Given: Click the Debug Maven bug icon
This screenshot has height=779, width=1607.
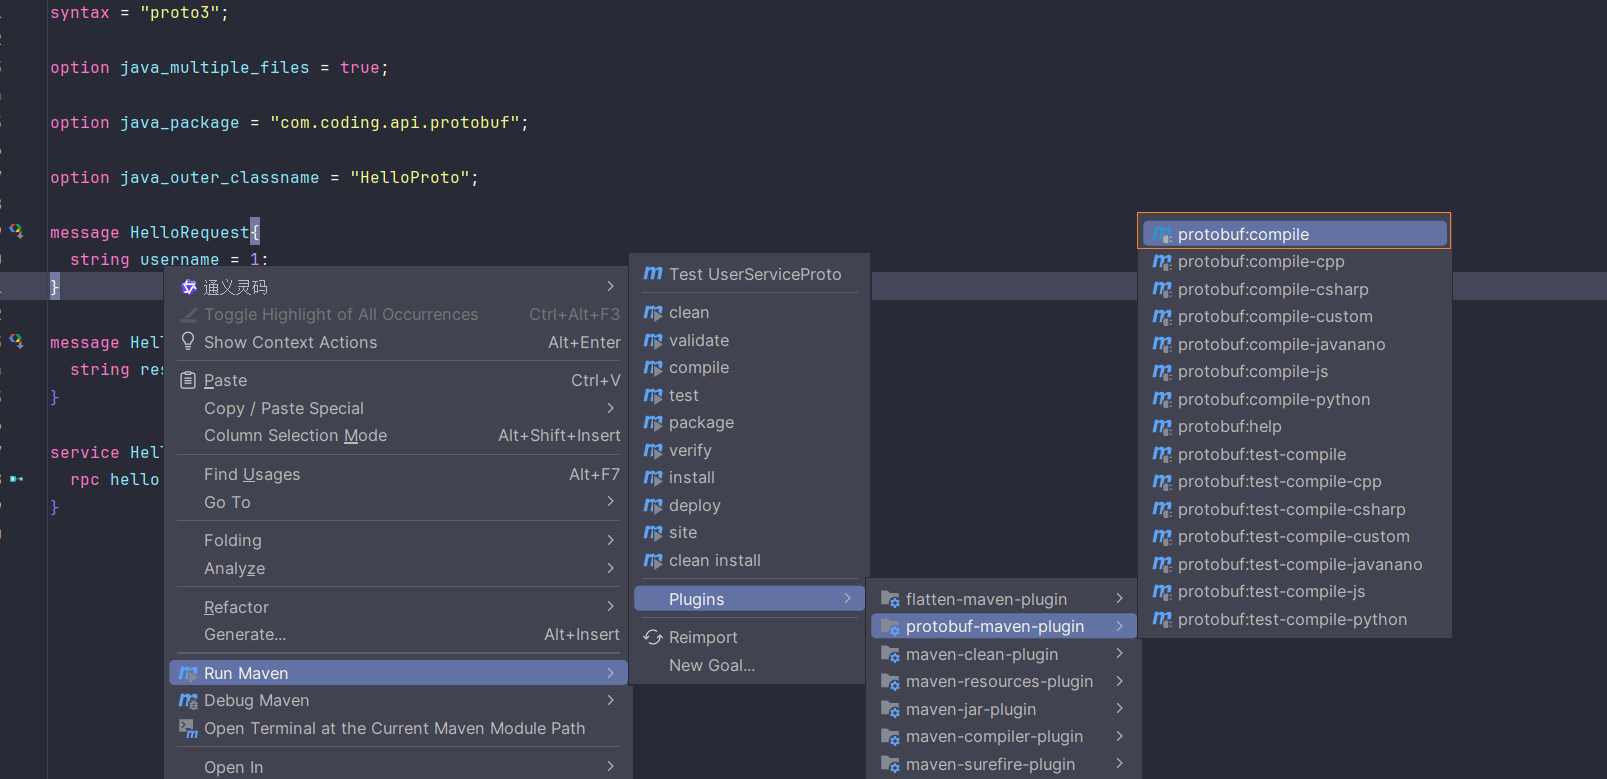Looking at the screenshot, I should point(188,701).
